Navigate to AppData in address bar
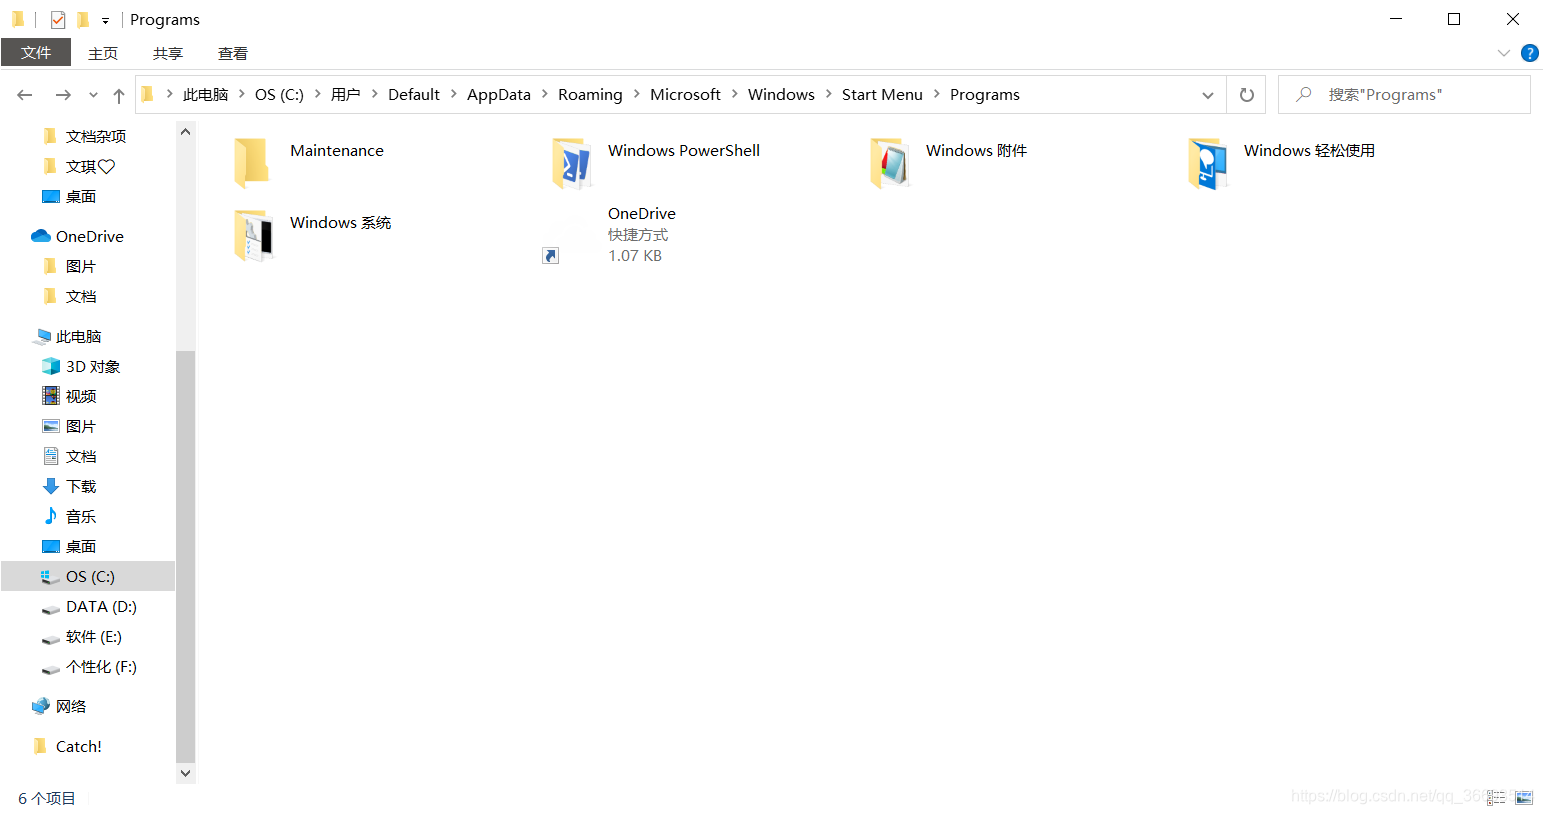This screenshot has width=1544, height=814. tap(499, 95)
